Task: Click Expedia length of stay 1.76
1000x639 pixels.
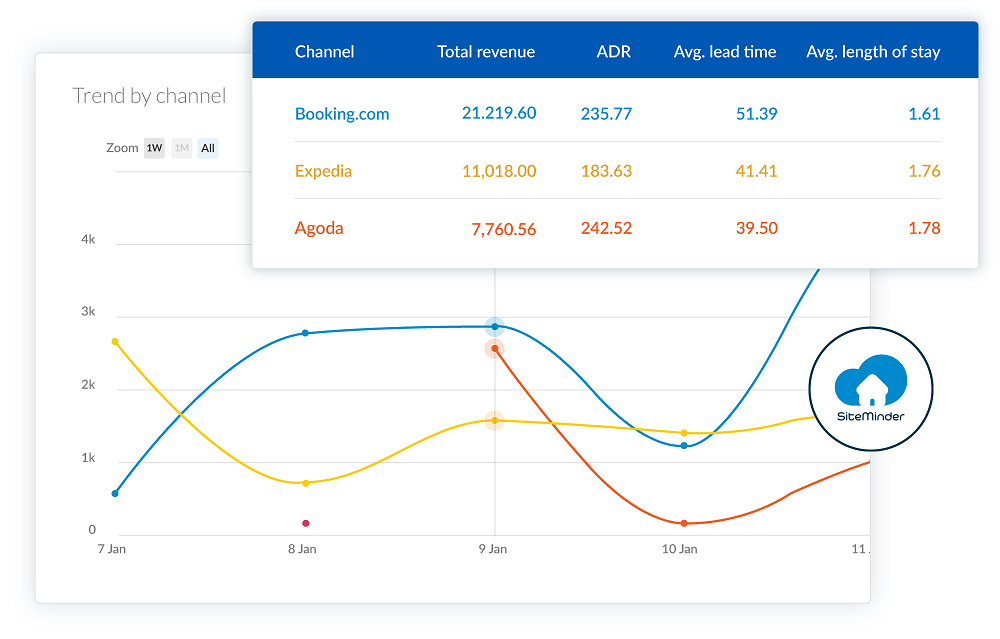Action: [924, 171]
